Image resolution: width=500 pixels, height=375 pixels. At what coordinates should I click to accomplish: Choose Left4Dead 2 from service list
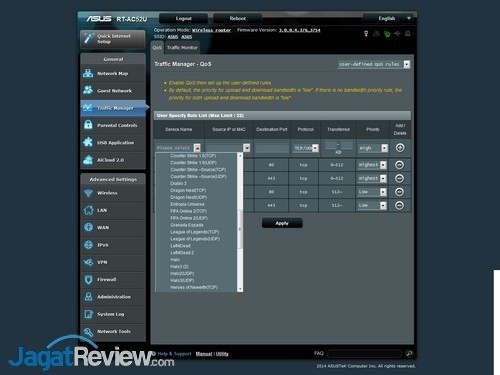(182, 253)
